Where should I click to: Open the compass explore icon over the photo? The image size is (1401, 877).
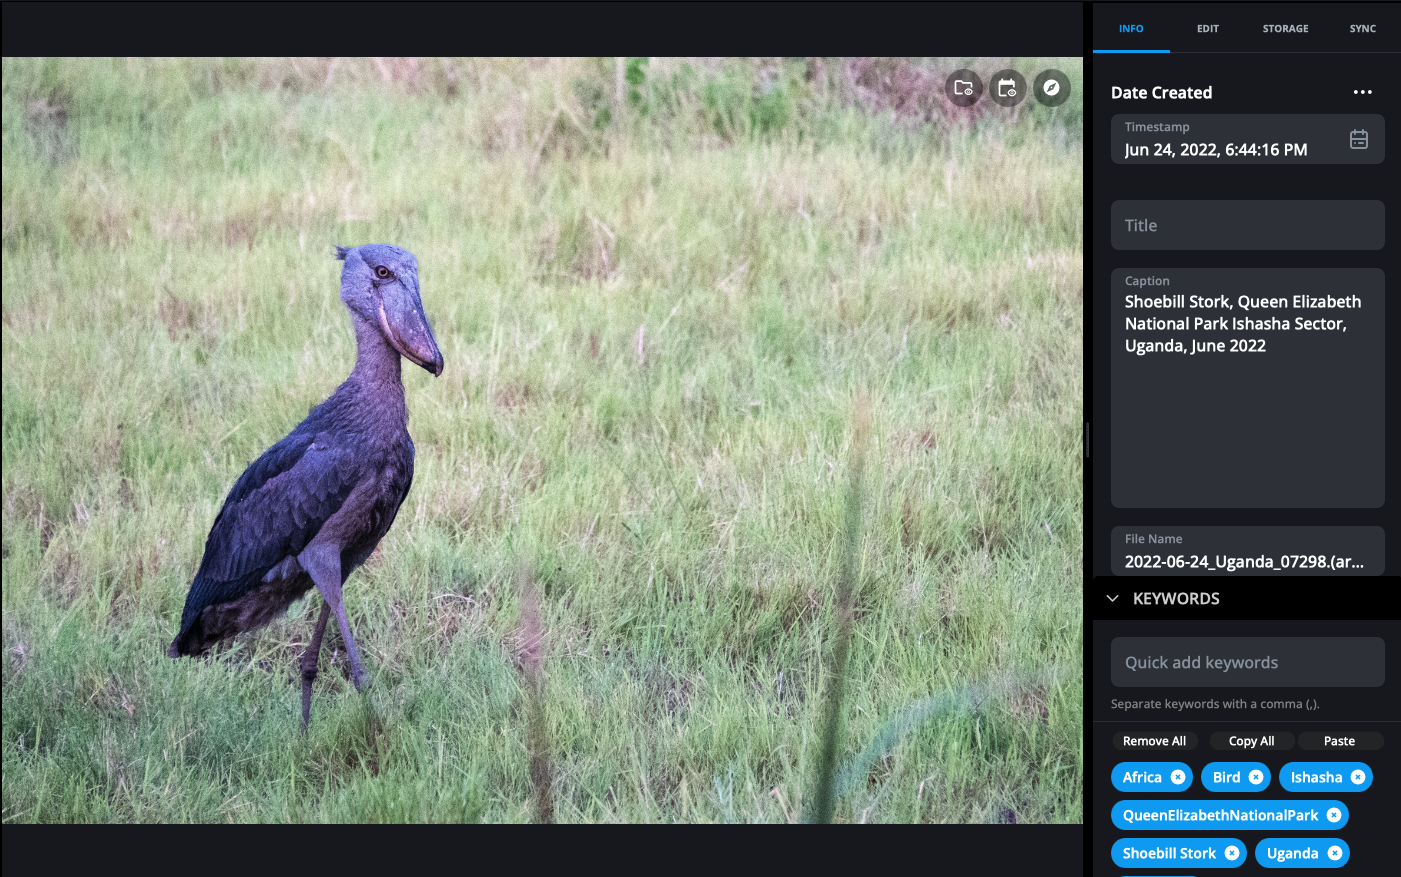1051,88
